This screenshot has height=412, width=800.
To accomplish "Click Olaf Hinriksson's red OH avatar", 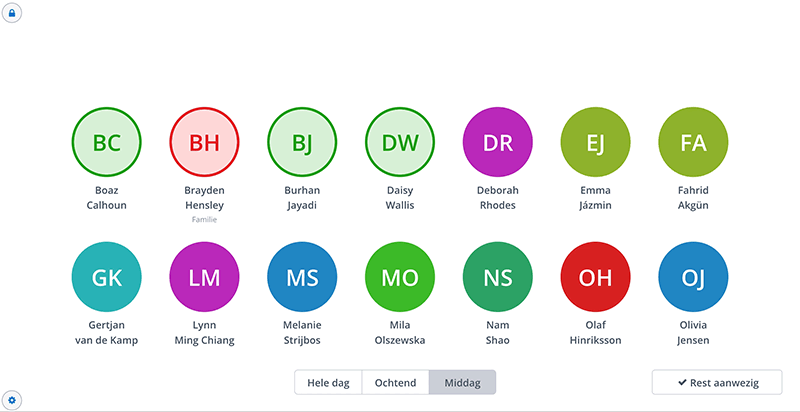I will click(595, 277).
